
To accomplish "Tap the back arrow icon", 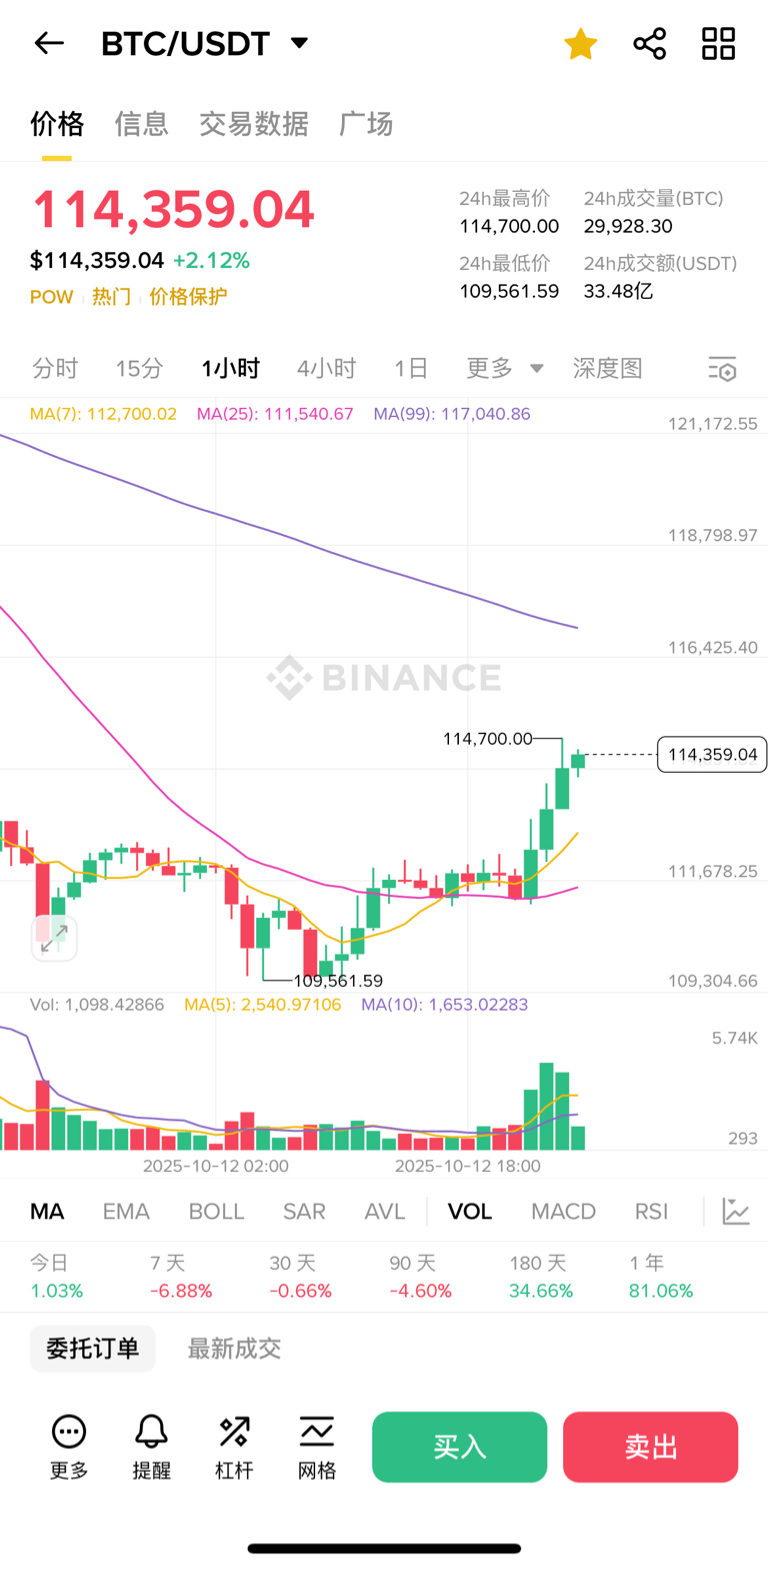I will click(x=49, y=43).
